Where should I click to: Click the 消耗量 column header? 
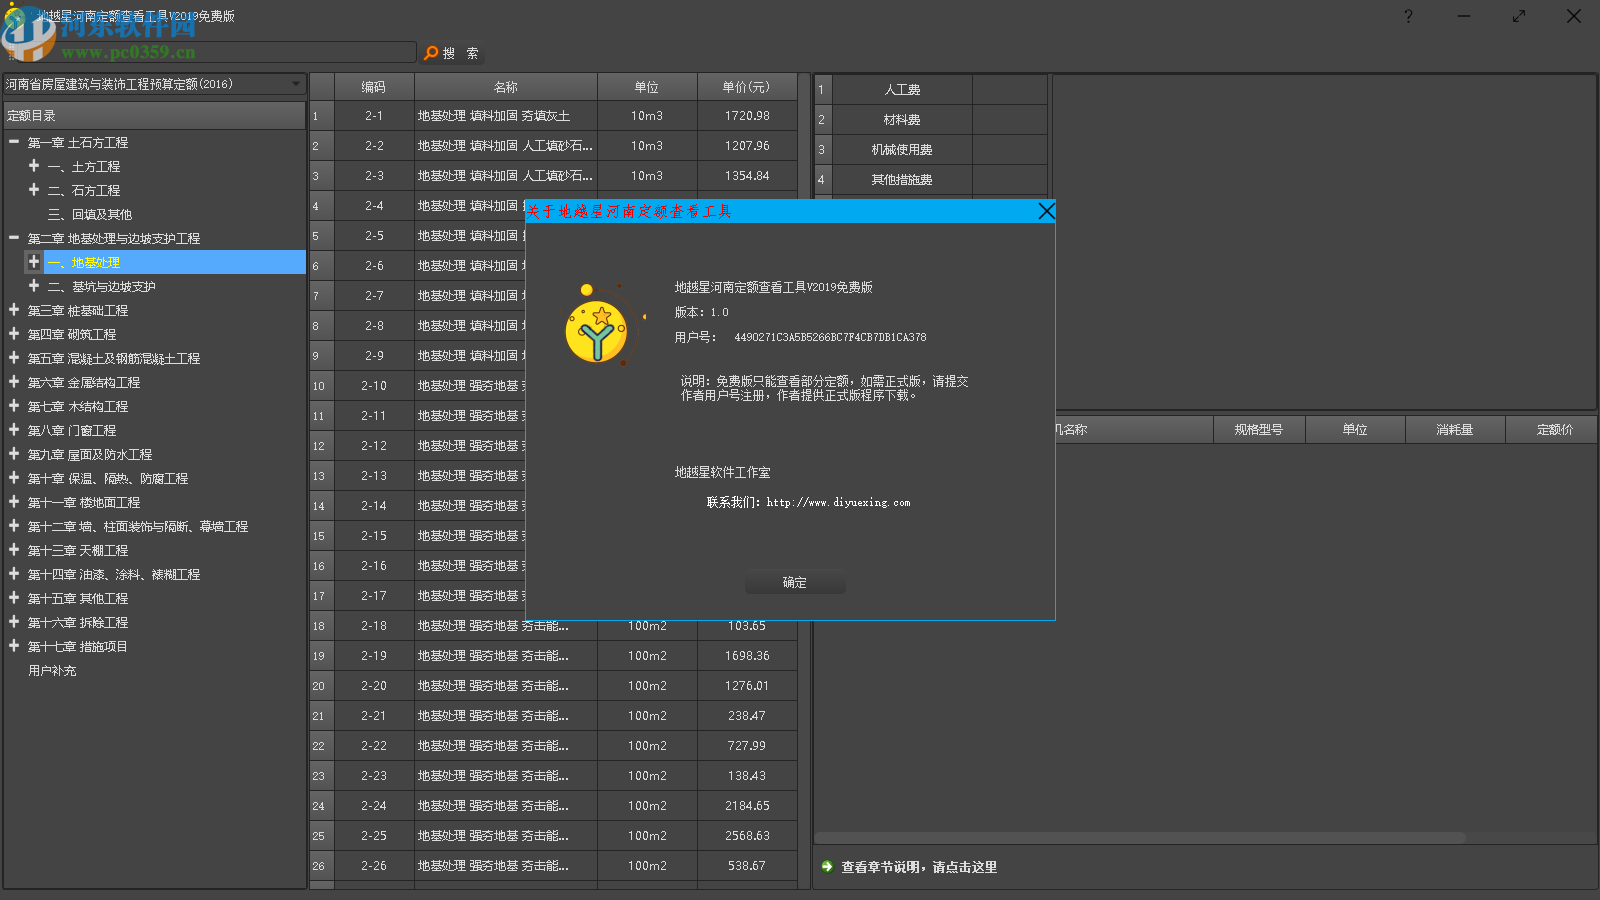pos(1455,429)
